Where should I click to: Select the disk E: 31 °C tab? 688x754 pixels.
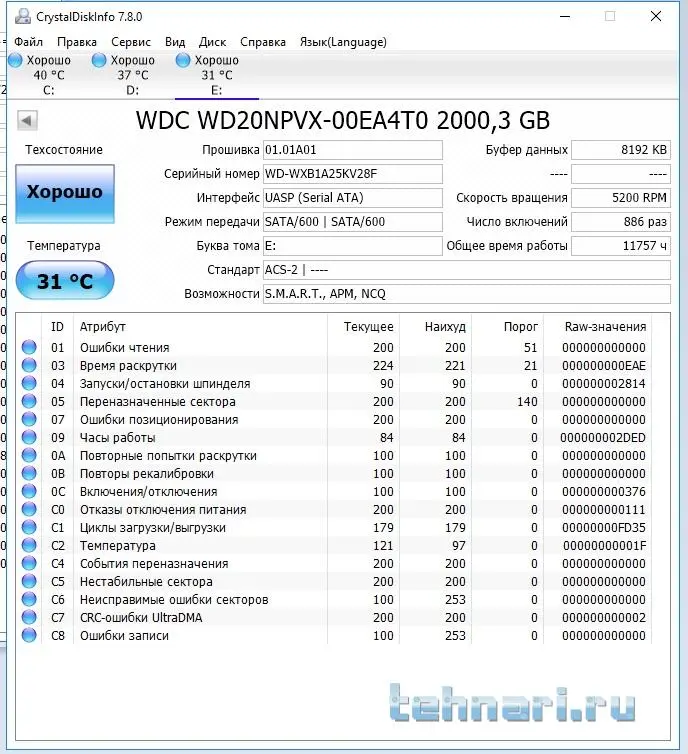217,75
